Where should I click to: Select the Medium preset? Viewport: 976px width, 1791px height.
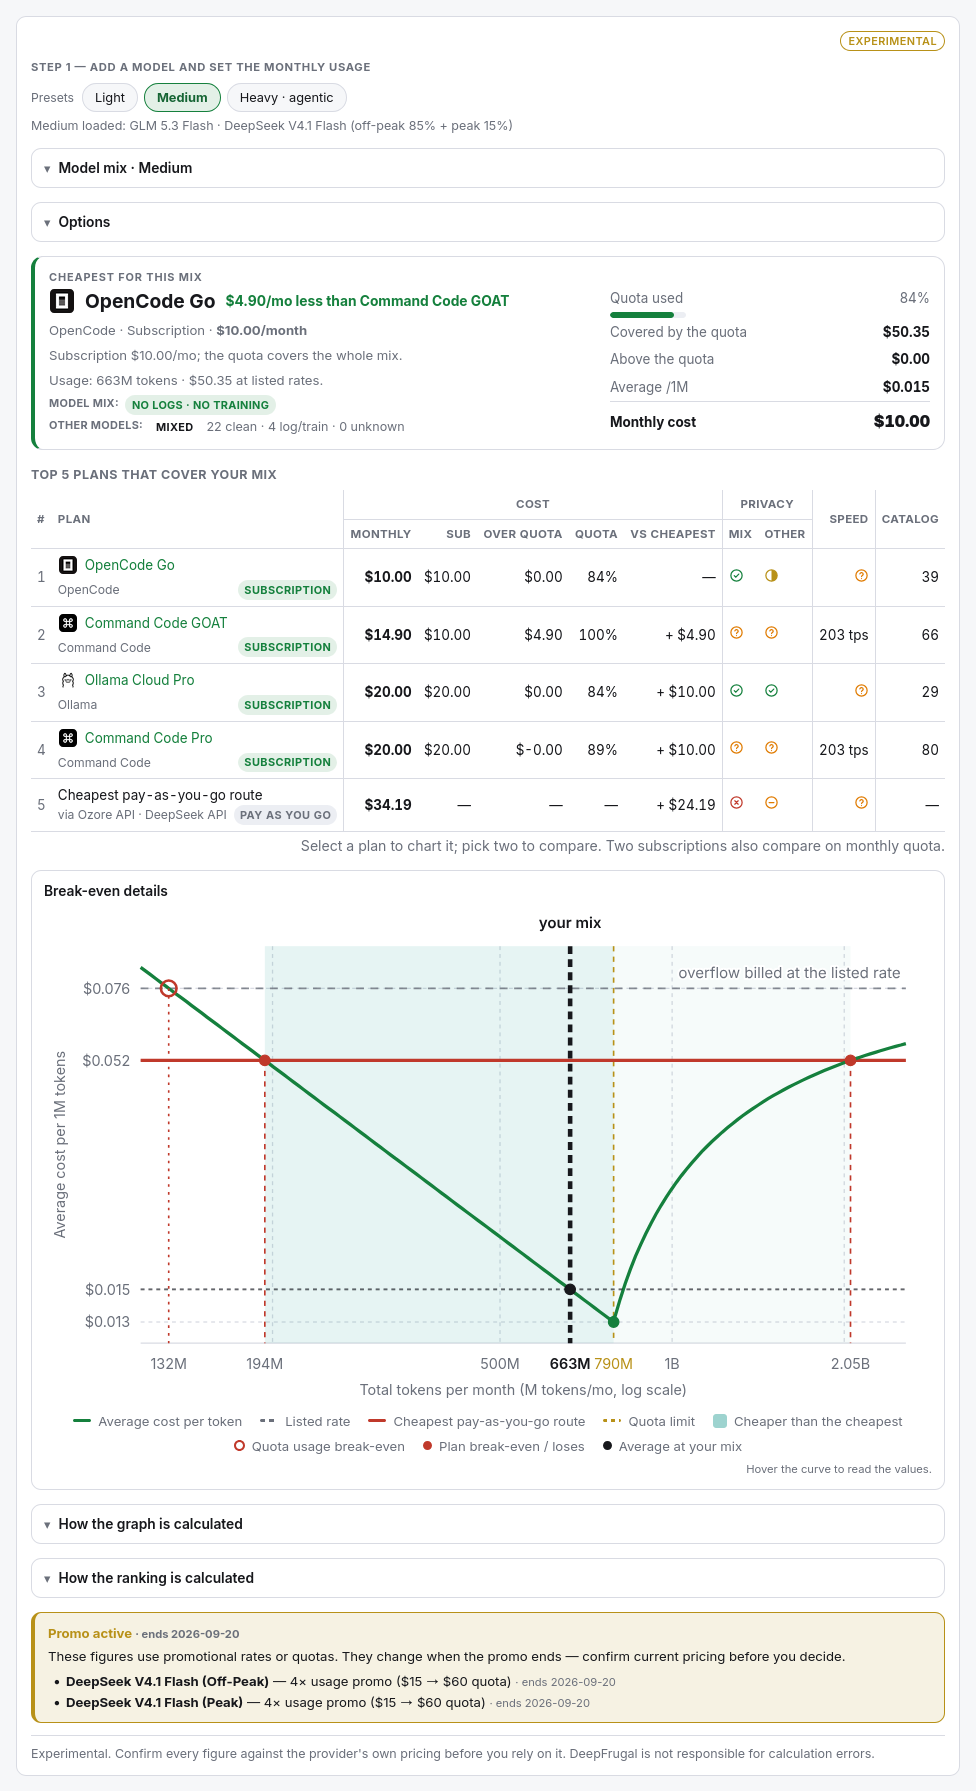point(182,97)
